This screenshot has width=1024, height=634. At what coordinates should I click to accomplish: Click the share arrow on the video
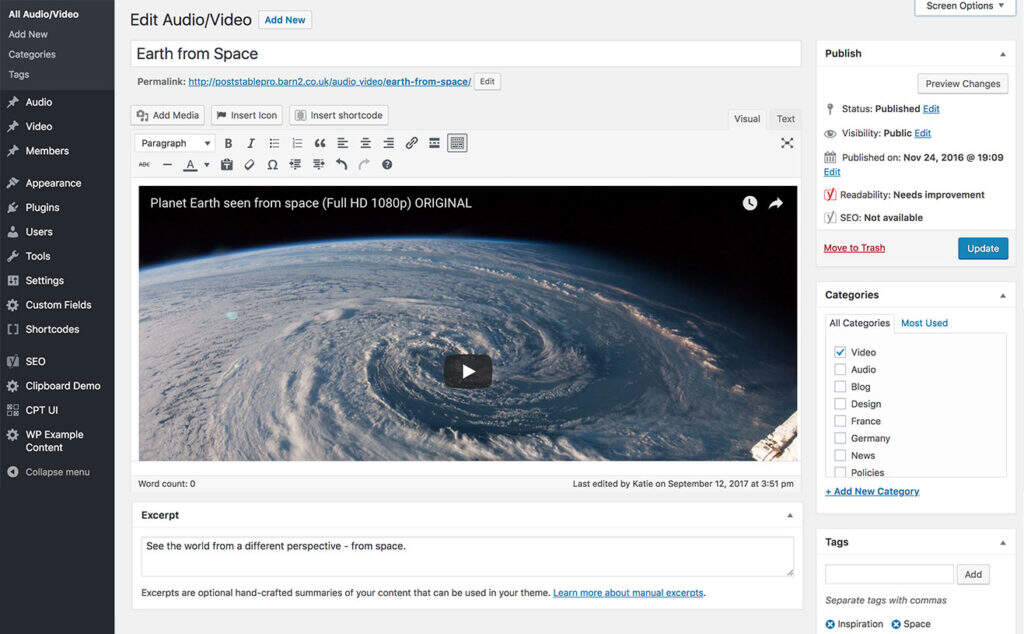[x=776, y=203]
